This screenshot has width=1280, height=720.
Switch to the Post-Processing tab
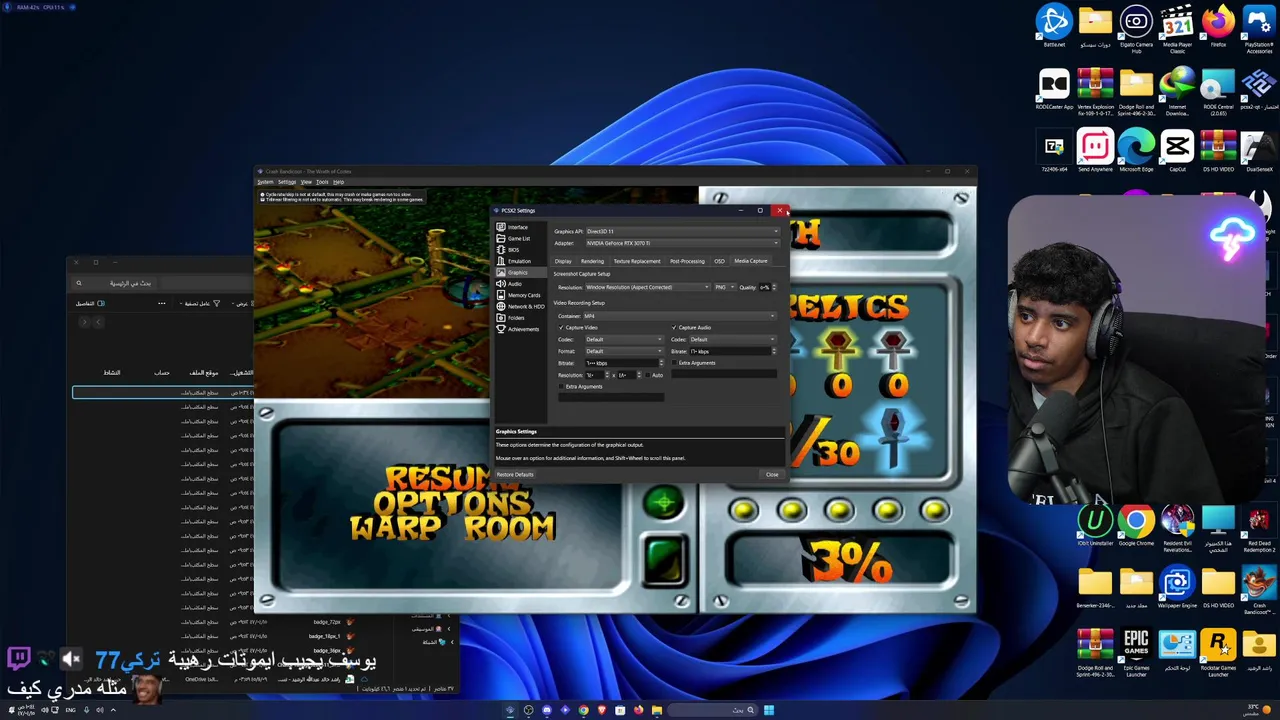[x=687, y=261]
